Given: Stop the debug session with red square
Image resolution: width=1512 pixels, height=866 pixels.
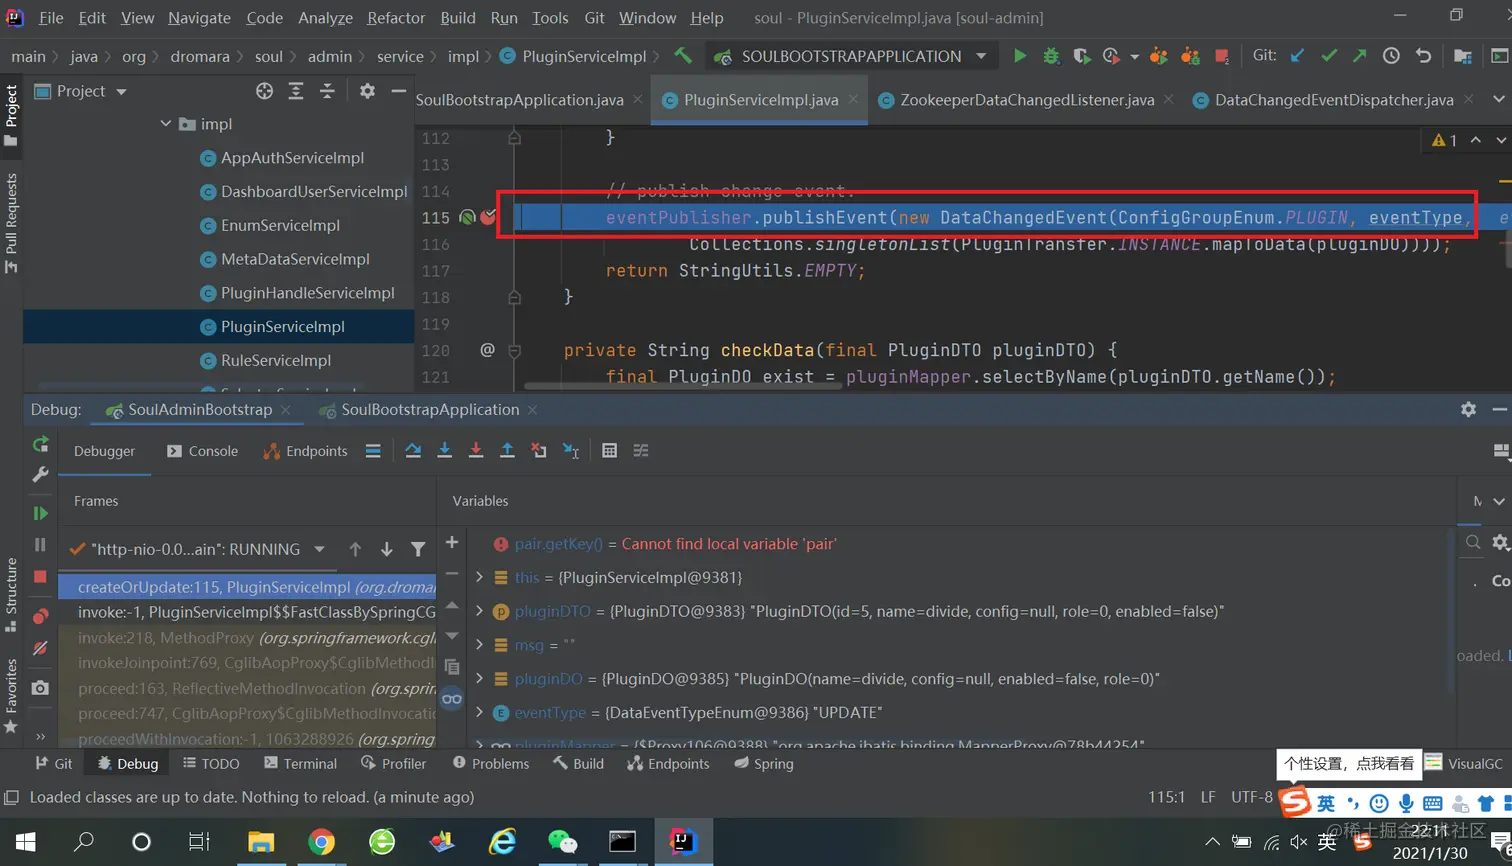Looking at the screenshot, I should click(x=40, y=577).
